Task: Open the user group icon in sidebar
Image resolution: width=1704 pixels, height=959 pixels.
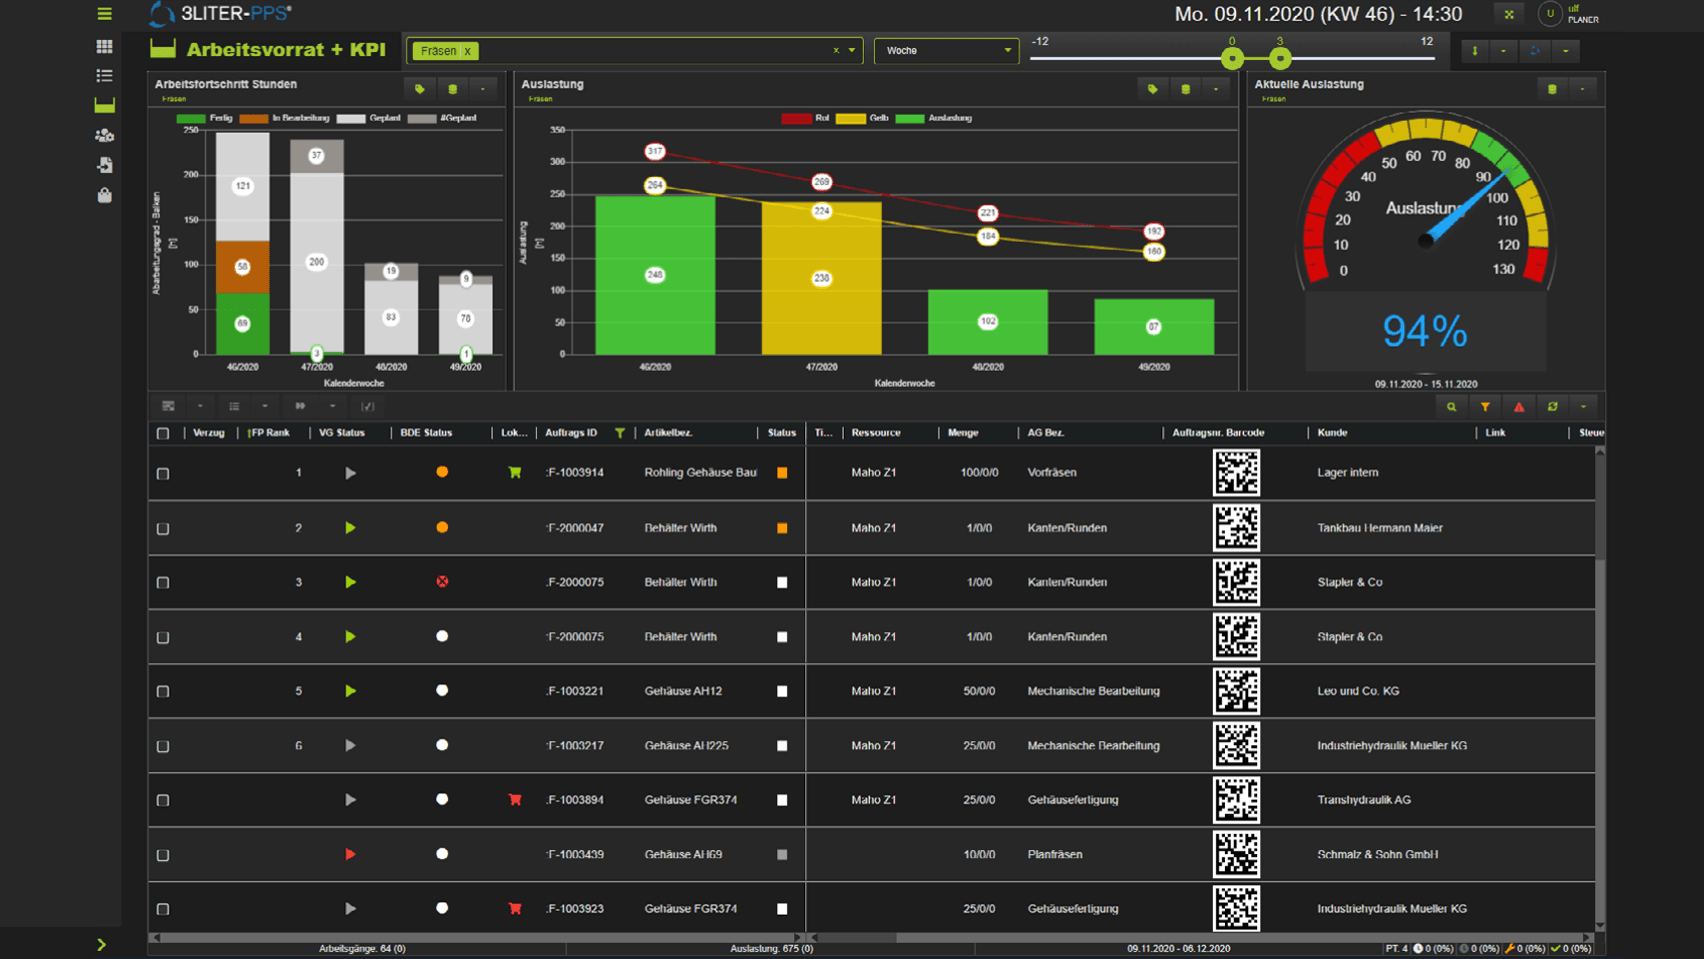Action: [104, 135]
